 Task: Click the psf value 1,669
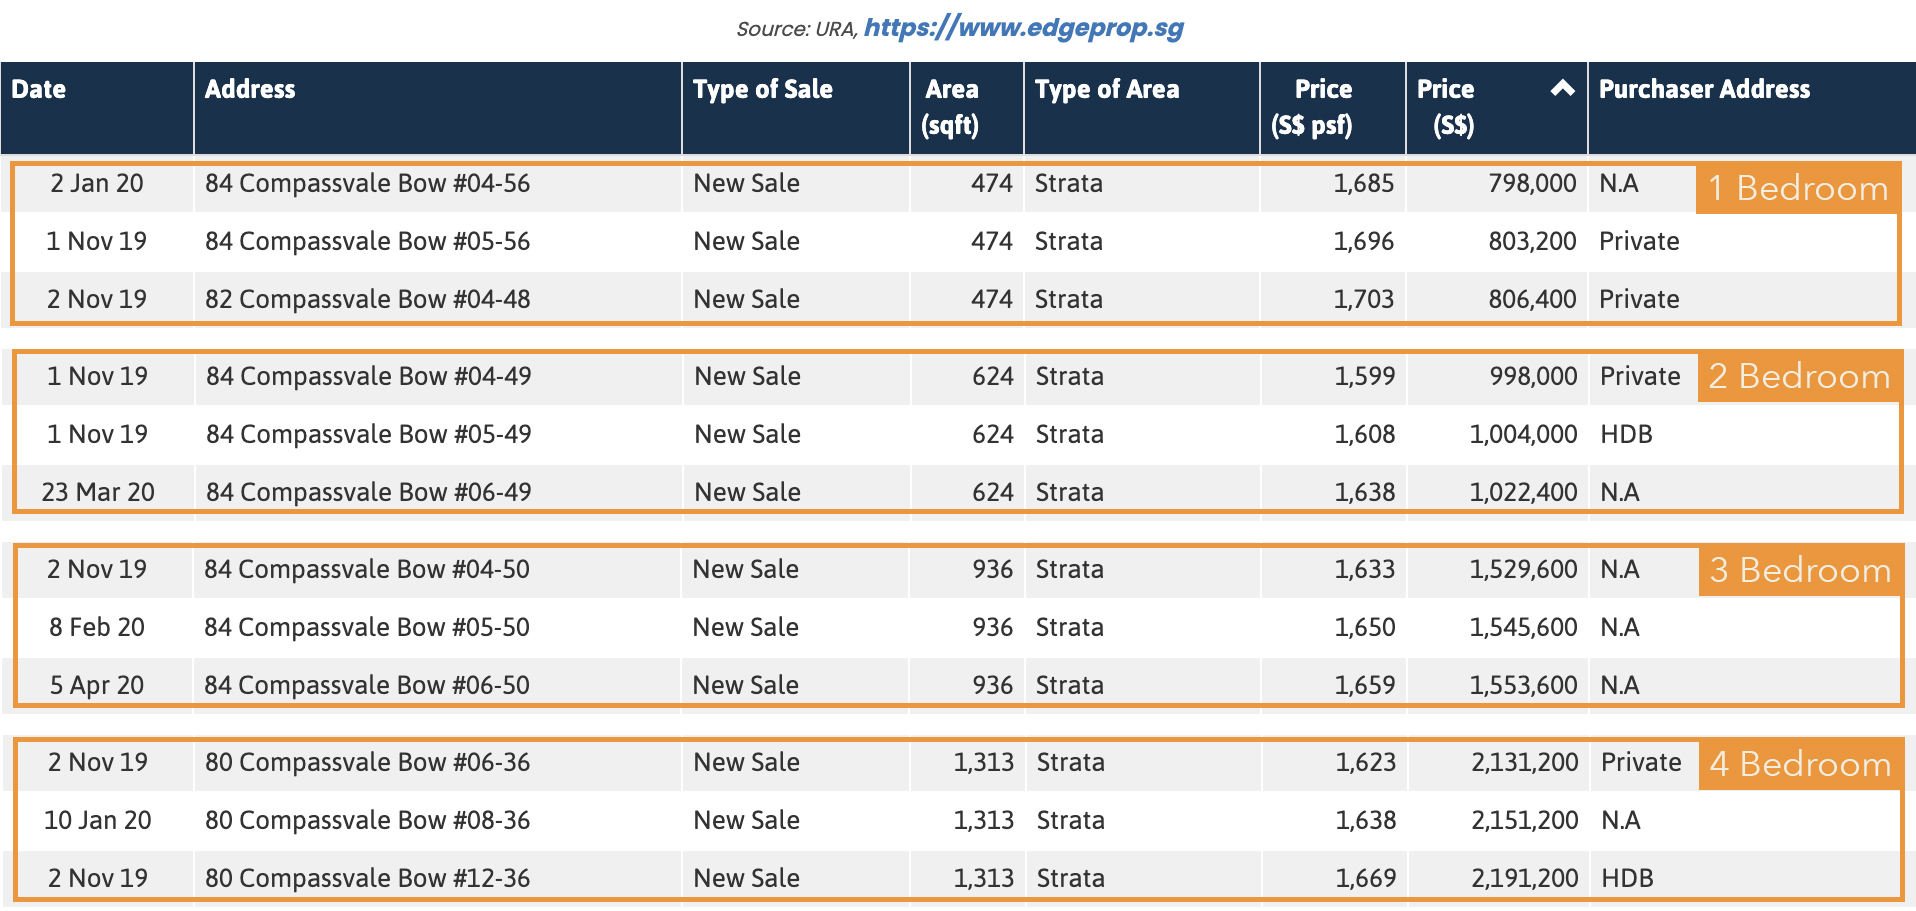point(1366,879)
